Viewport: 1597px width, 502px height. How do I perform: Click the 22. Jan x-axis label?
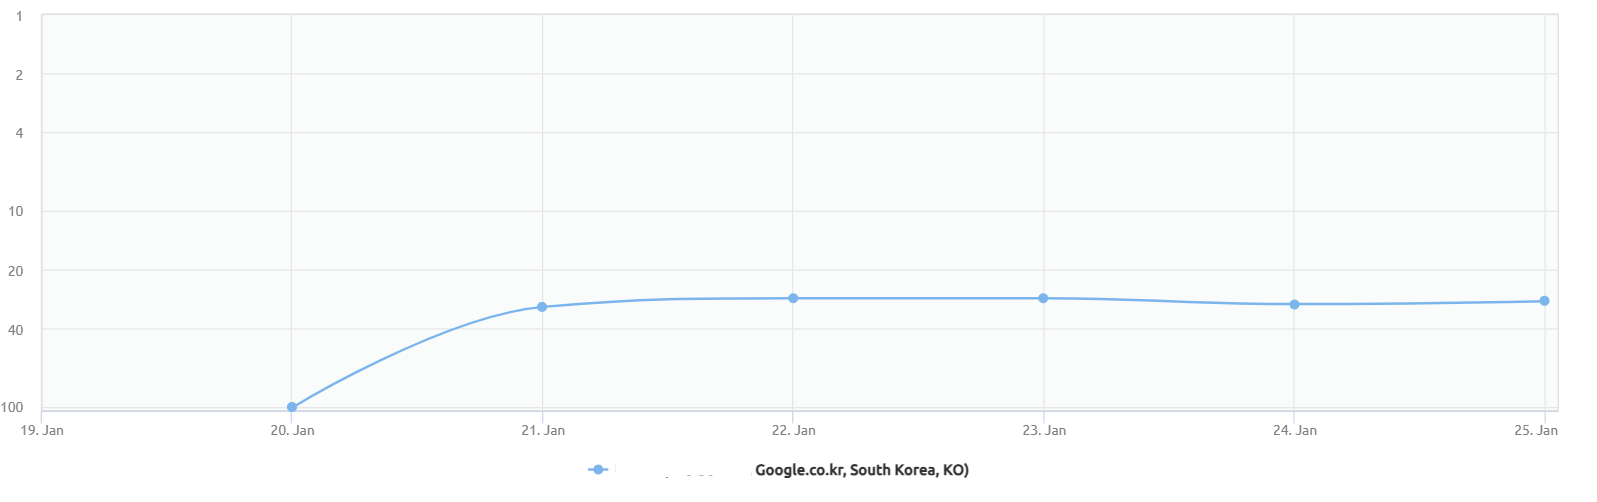pyautogui.click(x=794, y=431)
